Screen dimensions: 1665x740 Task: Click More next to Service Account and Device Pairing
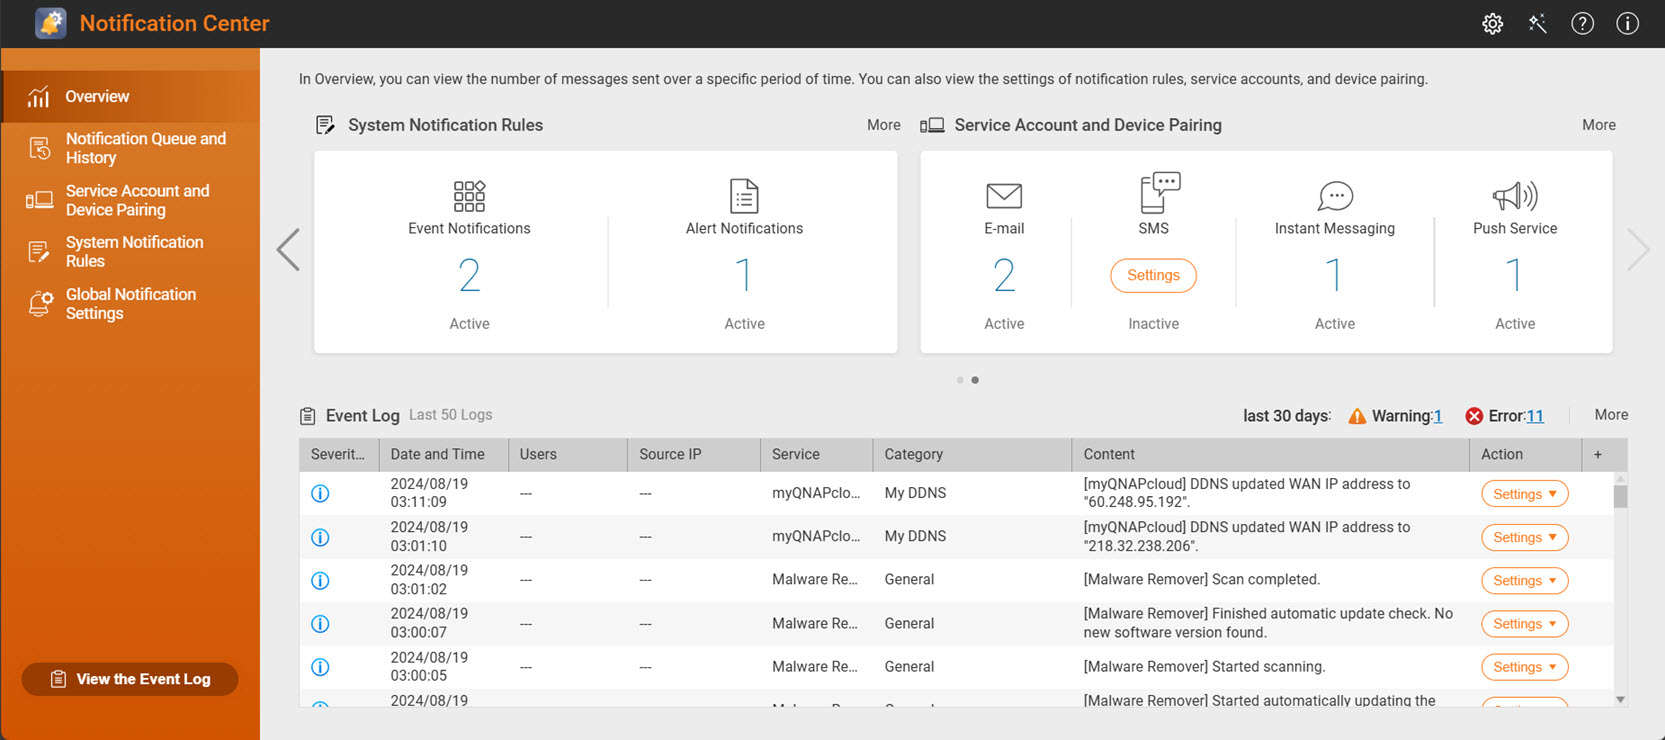1598,125
